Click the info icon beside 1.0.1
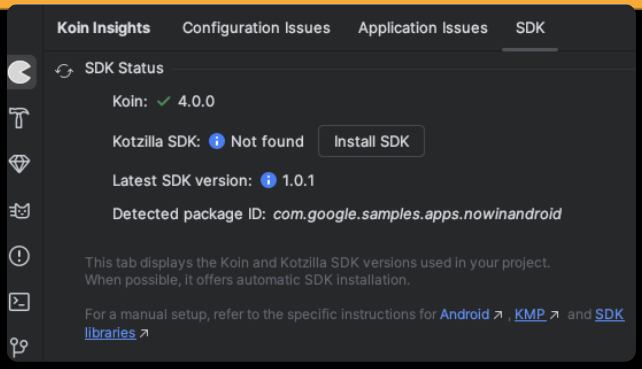Screen dimensions: 642x369 [x=268, y=180]
